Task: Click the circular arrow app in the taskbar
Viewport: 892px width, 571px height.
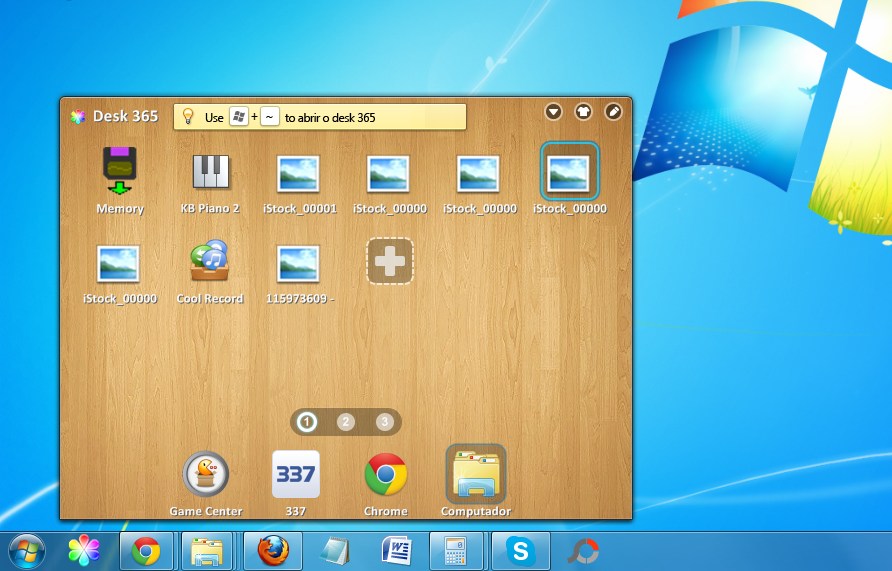Action: tap(584, 551)
